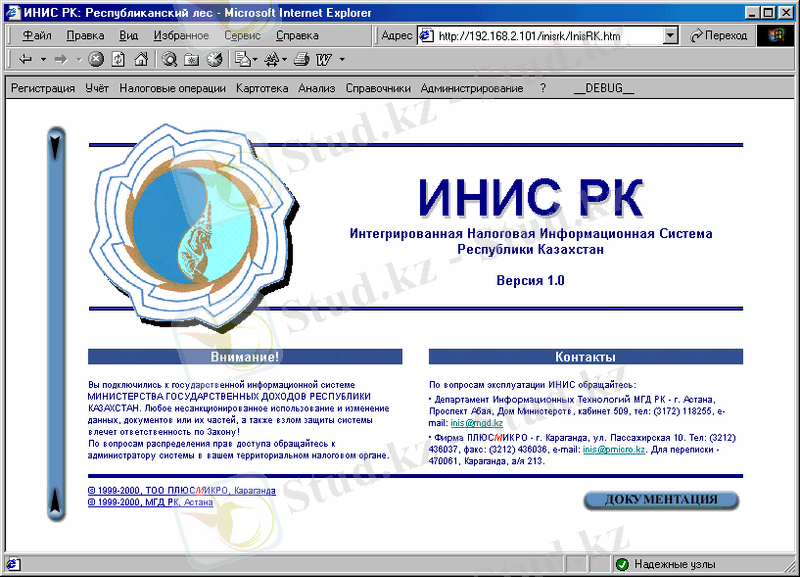Screen dimensions: 800x577
Task: Close the Internet Explorer window
Action: (786, 13)
